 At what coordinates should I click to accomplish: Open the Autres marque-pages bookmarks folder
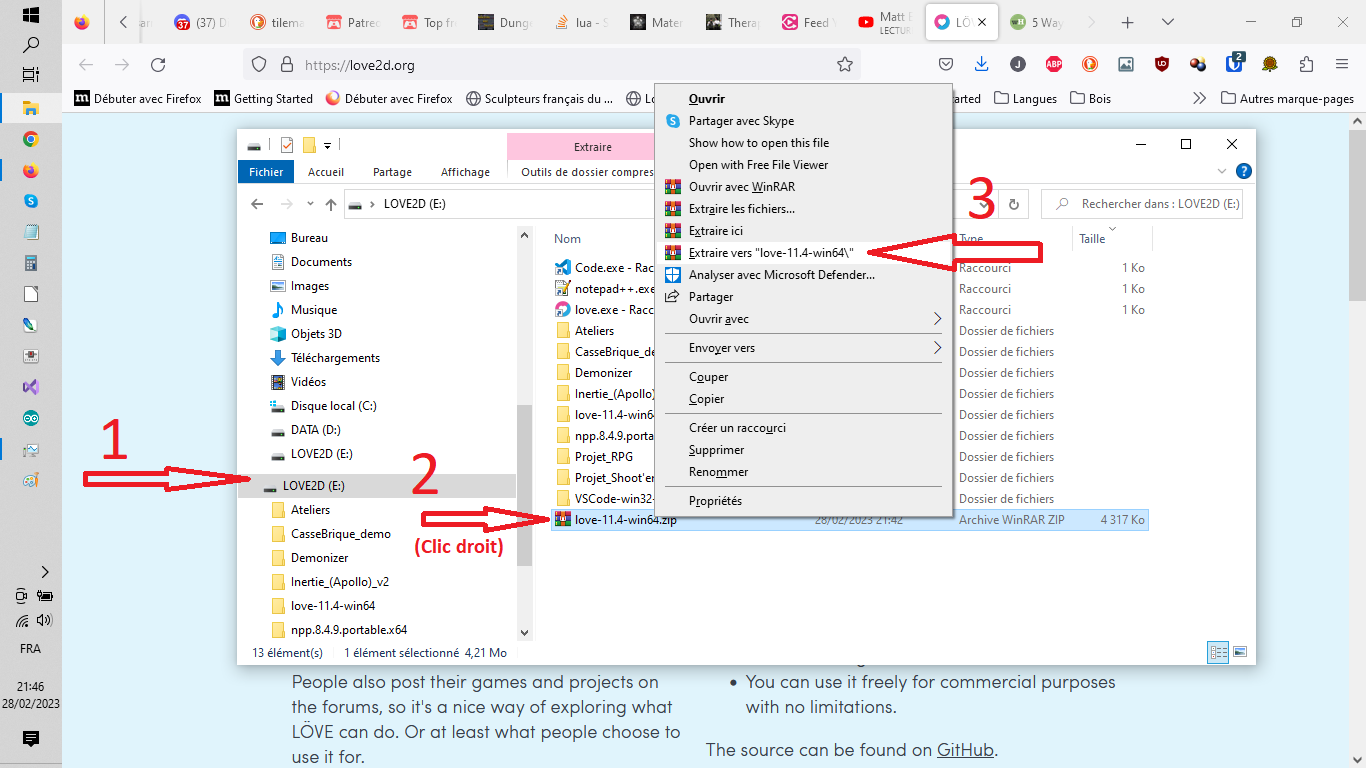tap(1288, 99)
